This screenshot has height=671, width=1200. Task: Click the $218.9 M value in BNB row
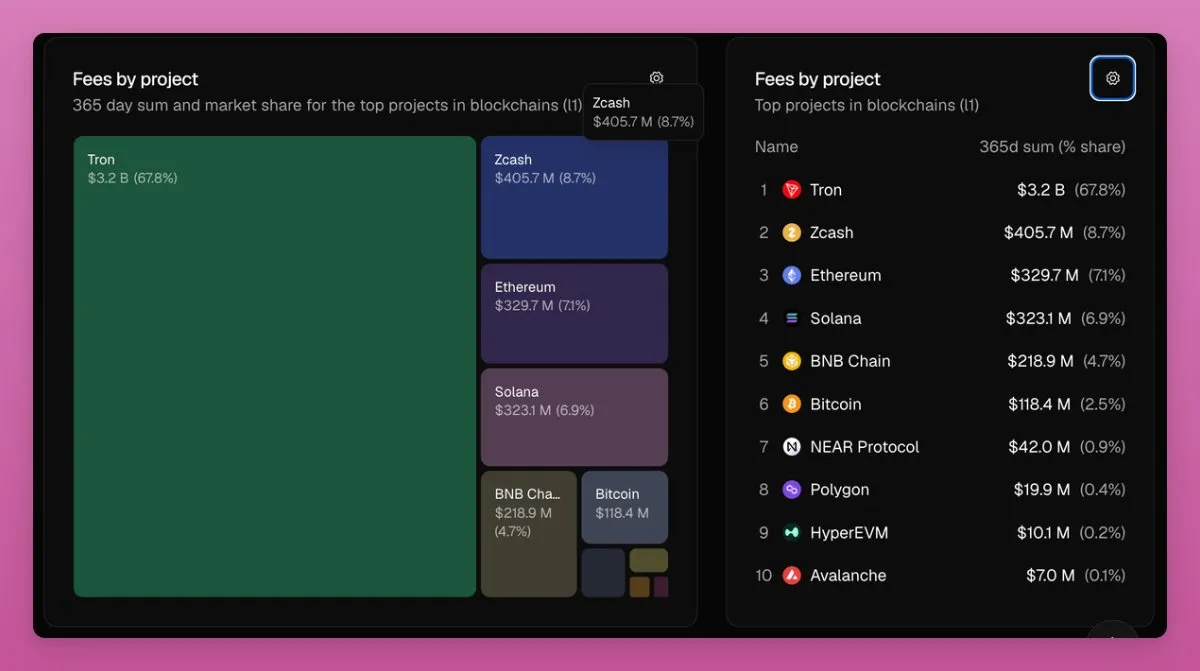pos(1041,361)
